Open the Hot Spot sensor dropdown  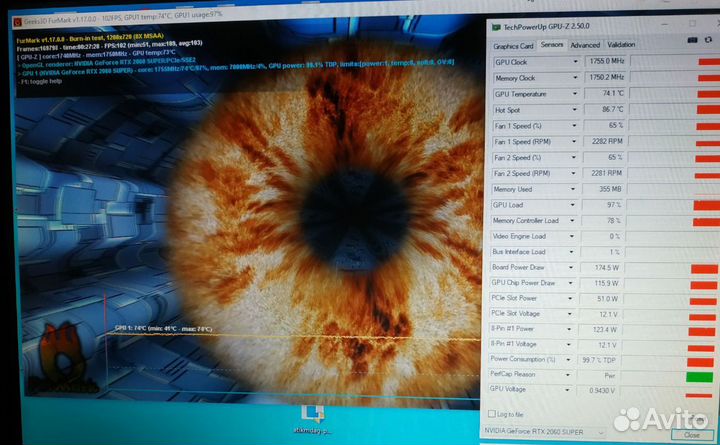(574, 110)
